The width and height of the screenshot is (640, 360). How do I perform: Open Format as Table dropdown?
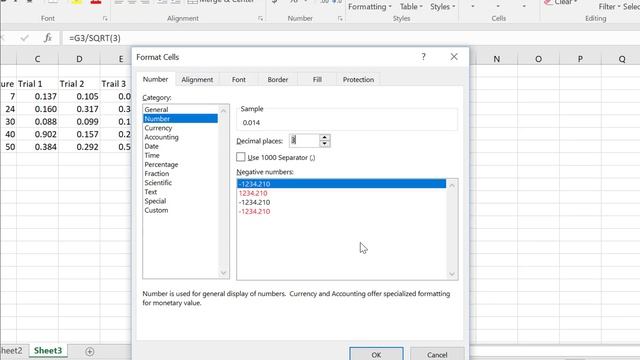pos(411,7)
